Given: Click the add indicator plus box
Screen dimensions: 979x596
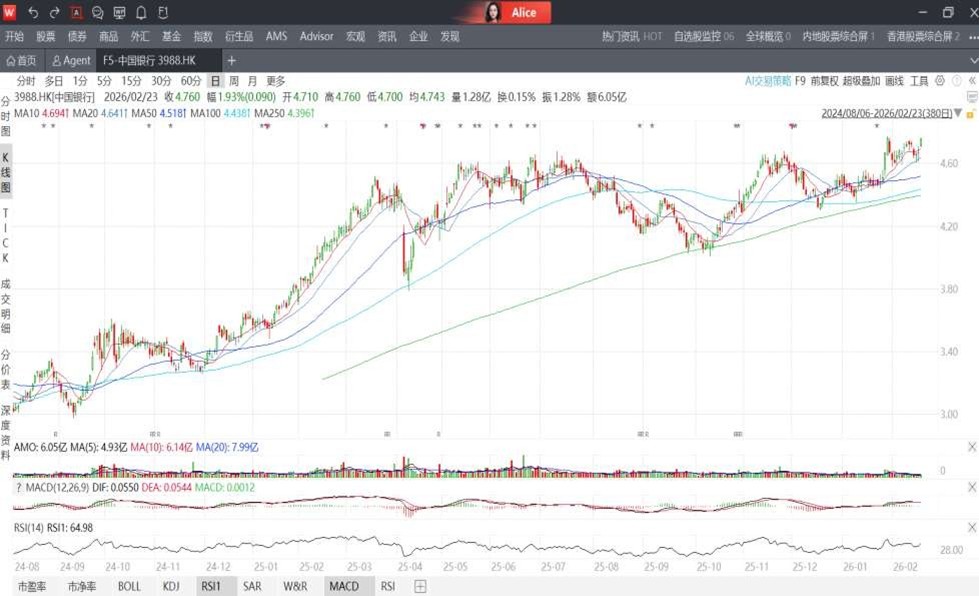Looking at the screenshot, I should (420, 587).
